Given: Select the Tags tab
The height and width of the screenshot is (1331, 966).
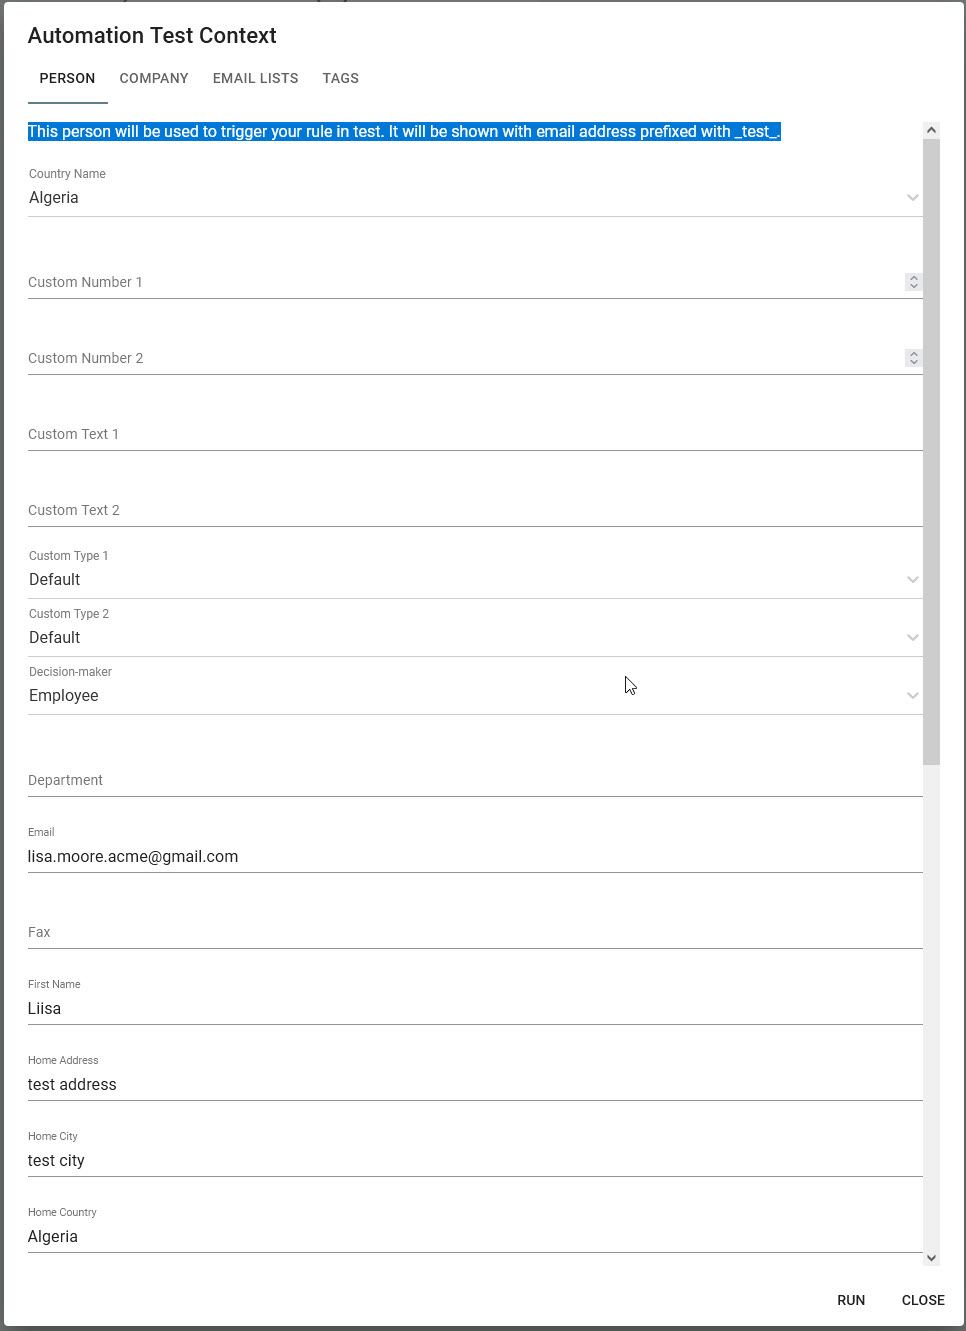Looking at the screenshot, I should coord(340,78).
